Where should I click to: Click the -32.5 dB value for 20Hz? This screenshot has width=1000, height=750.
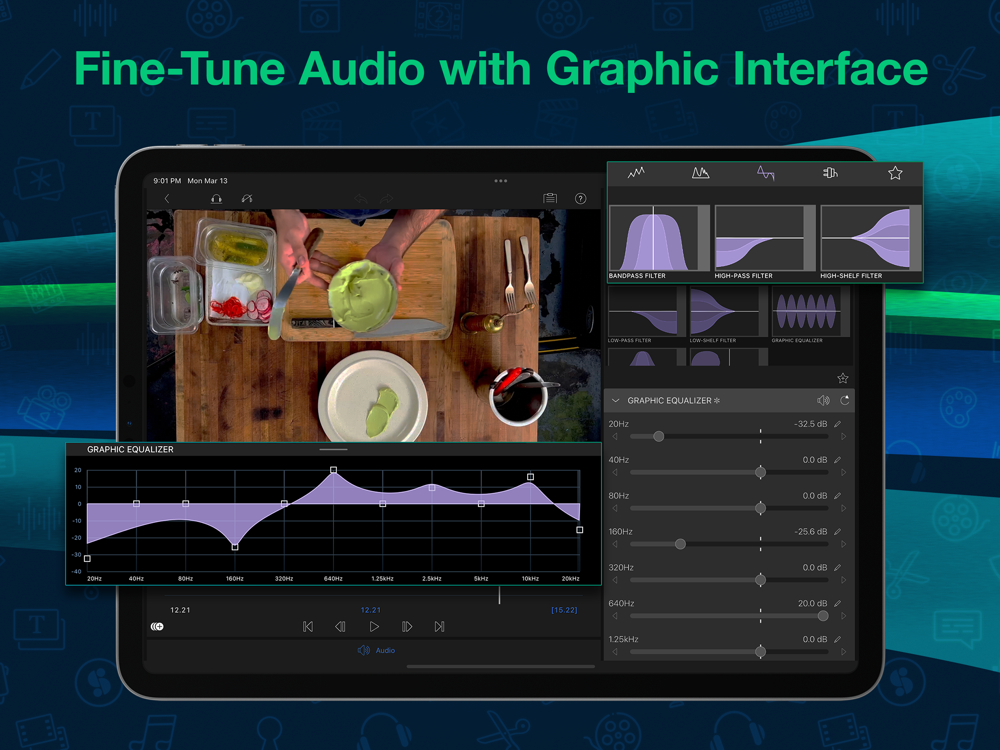811,424
